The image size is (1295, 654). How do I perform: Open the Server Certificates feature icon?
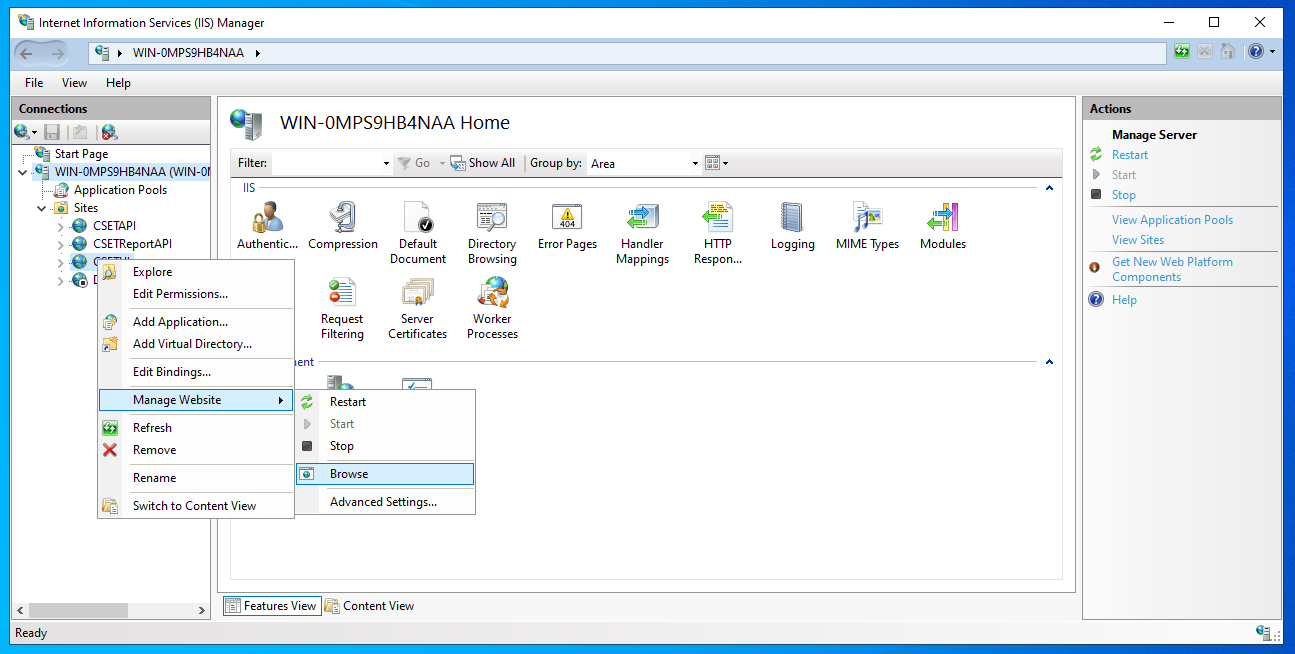pyautogui.click(x=418, y=308)
